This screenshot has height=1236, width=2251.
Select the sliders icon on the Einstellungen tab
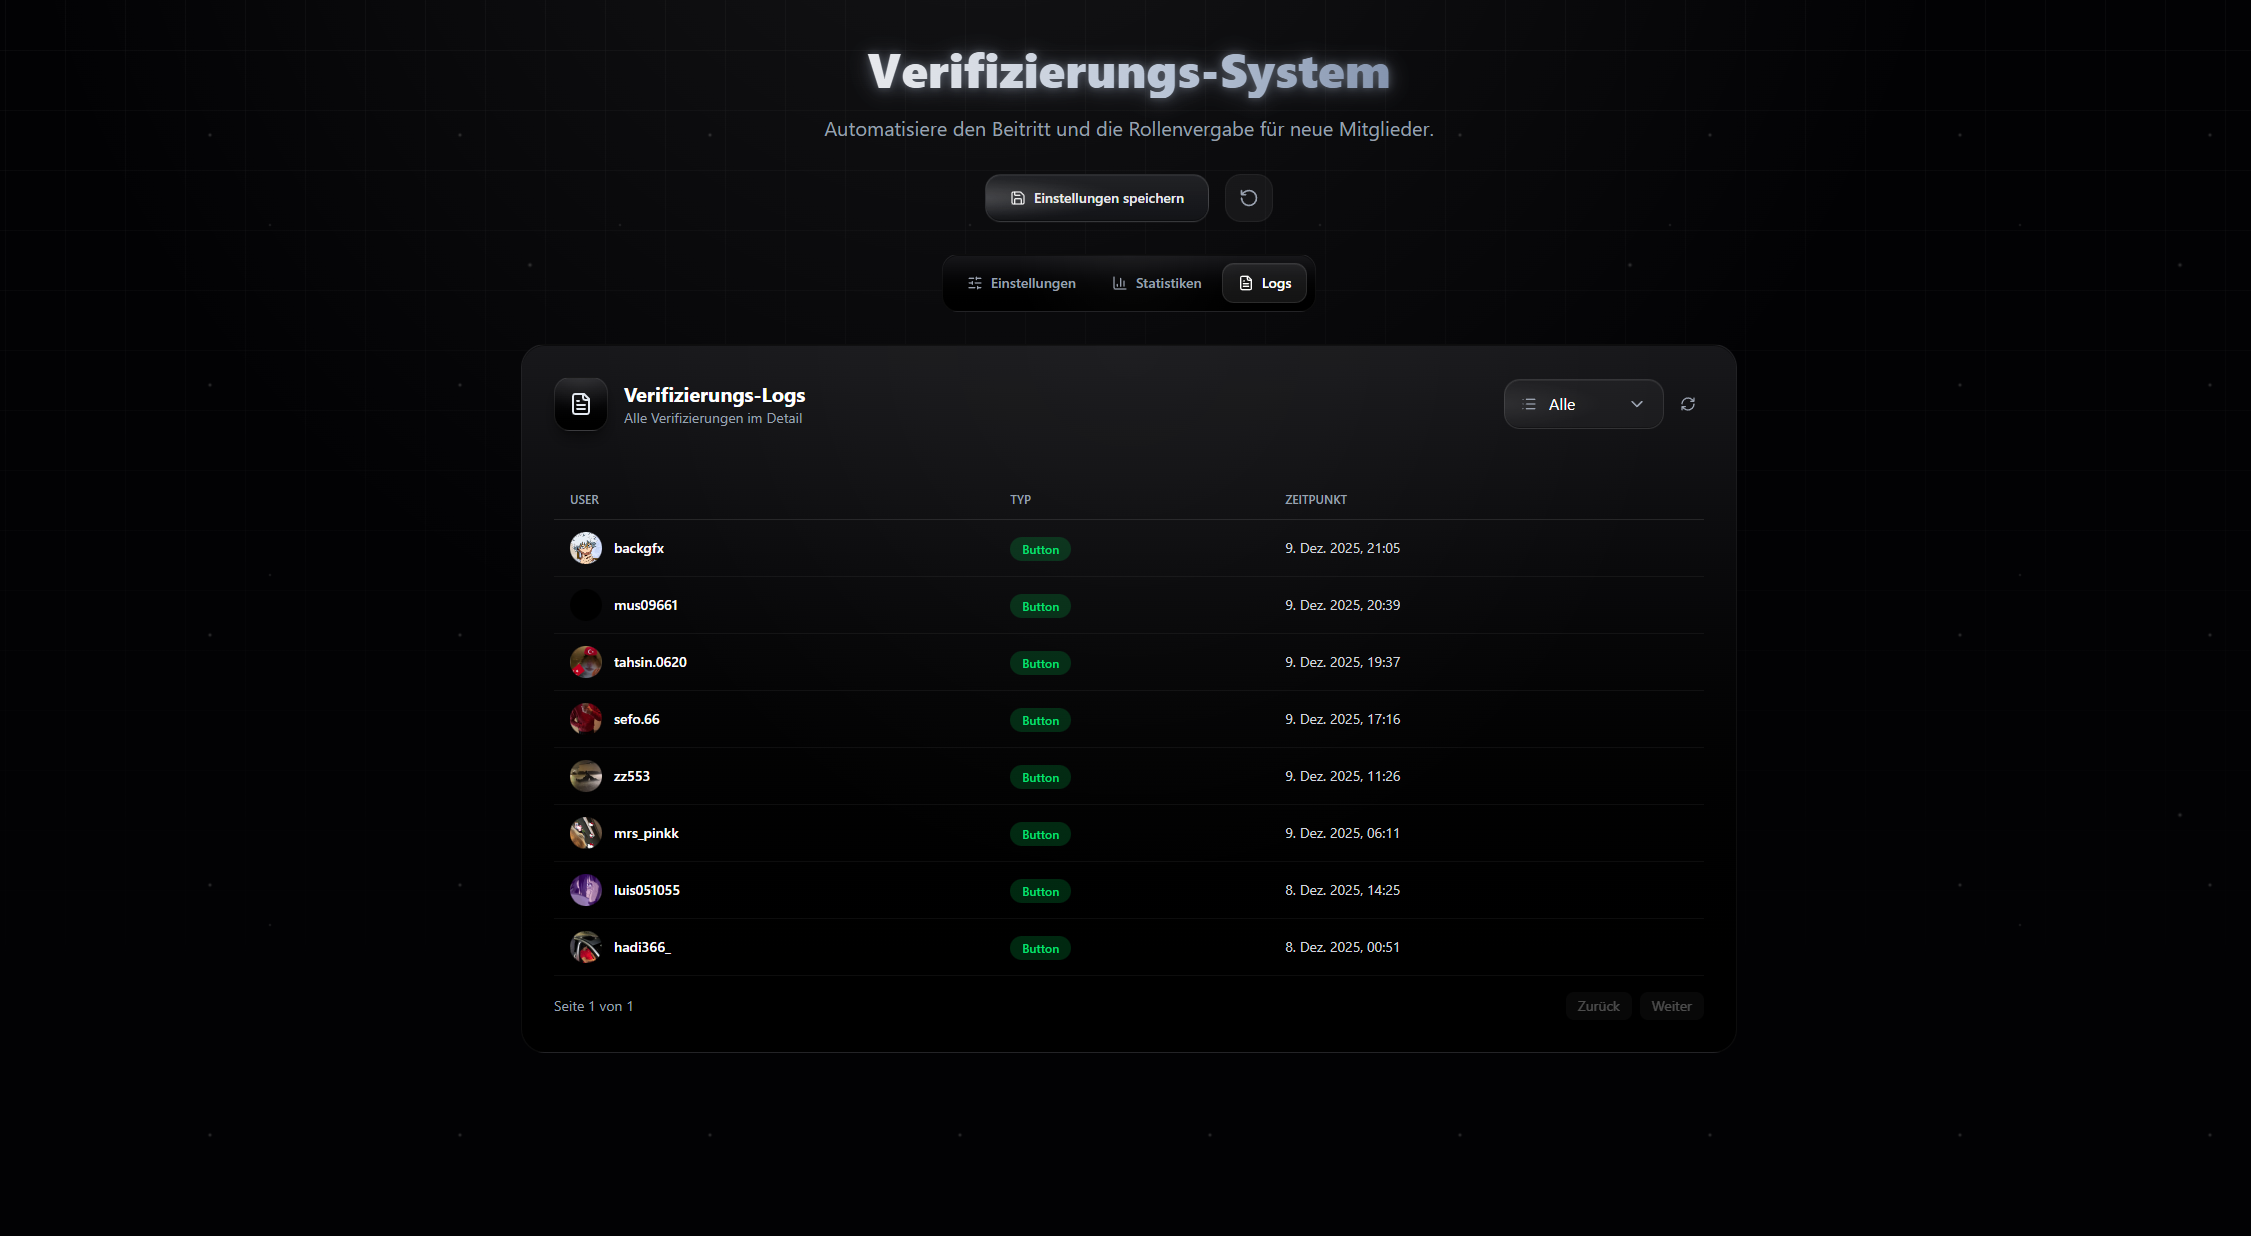[x=974, y=283]
